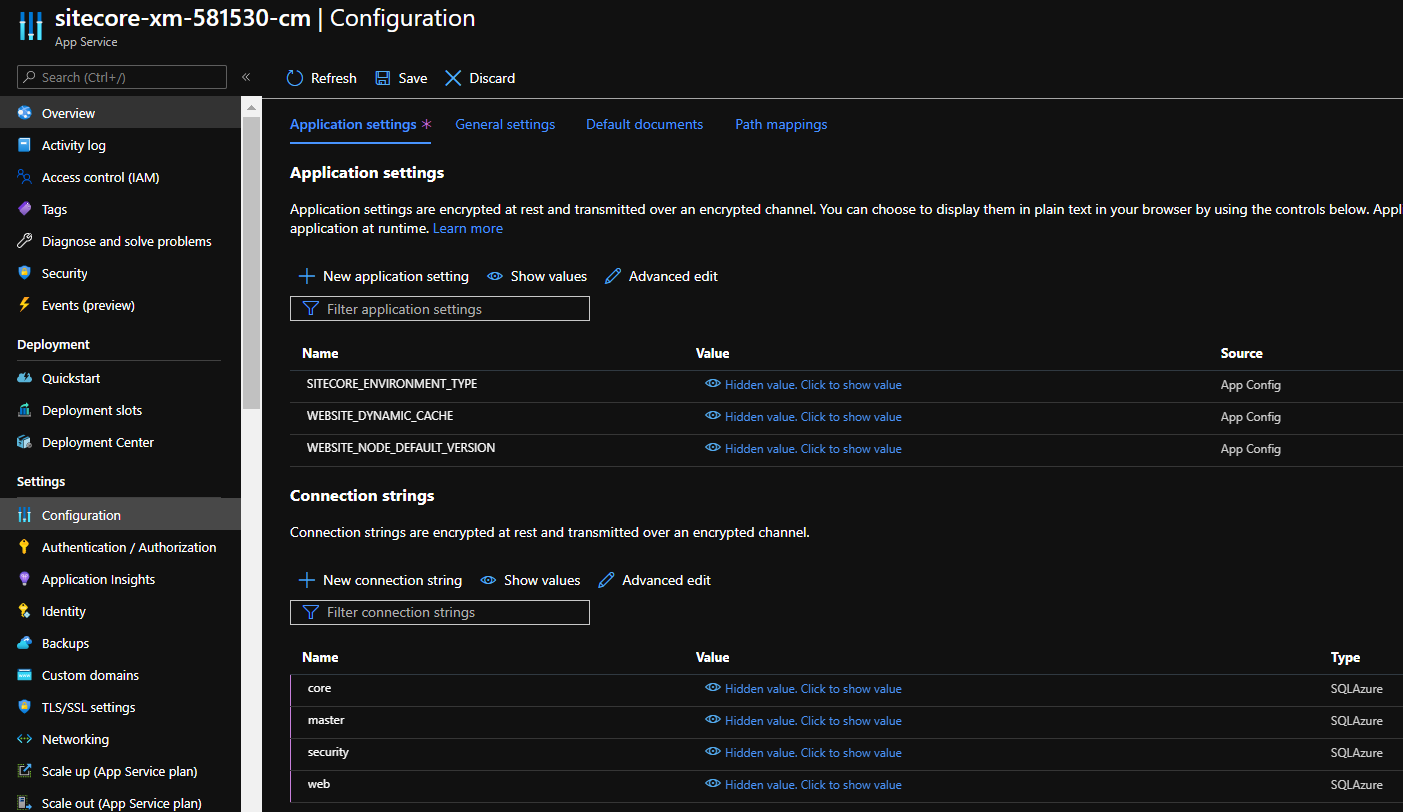
Task: Sort by Type column in connection strings
Action: tap(1345, 657)
